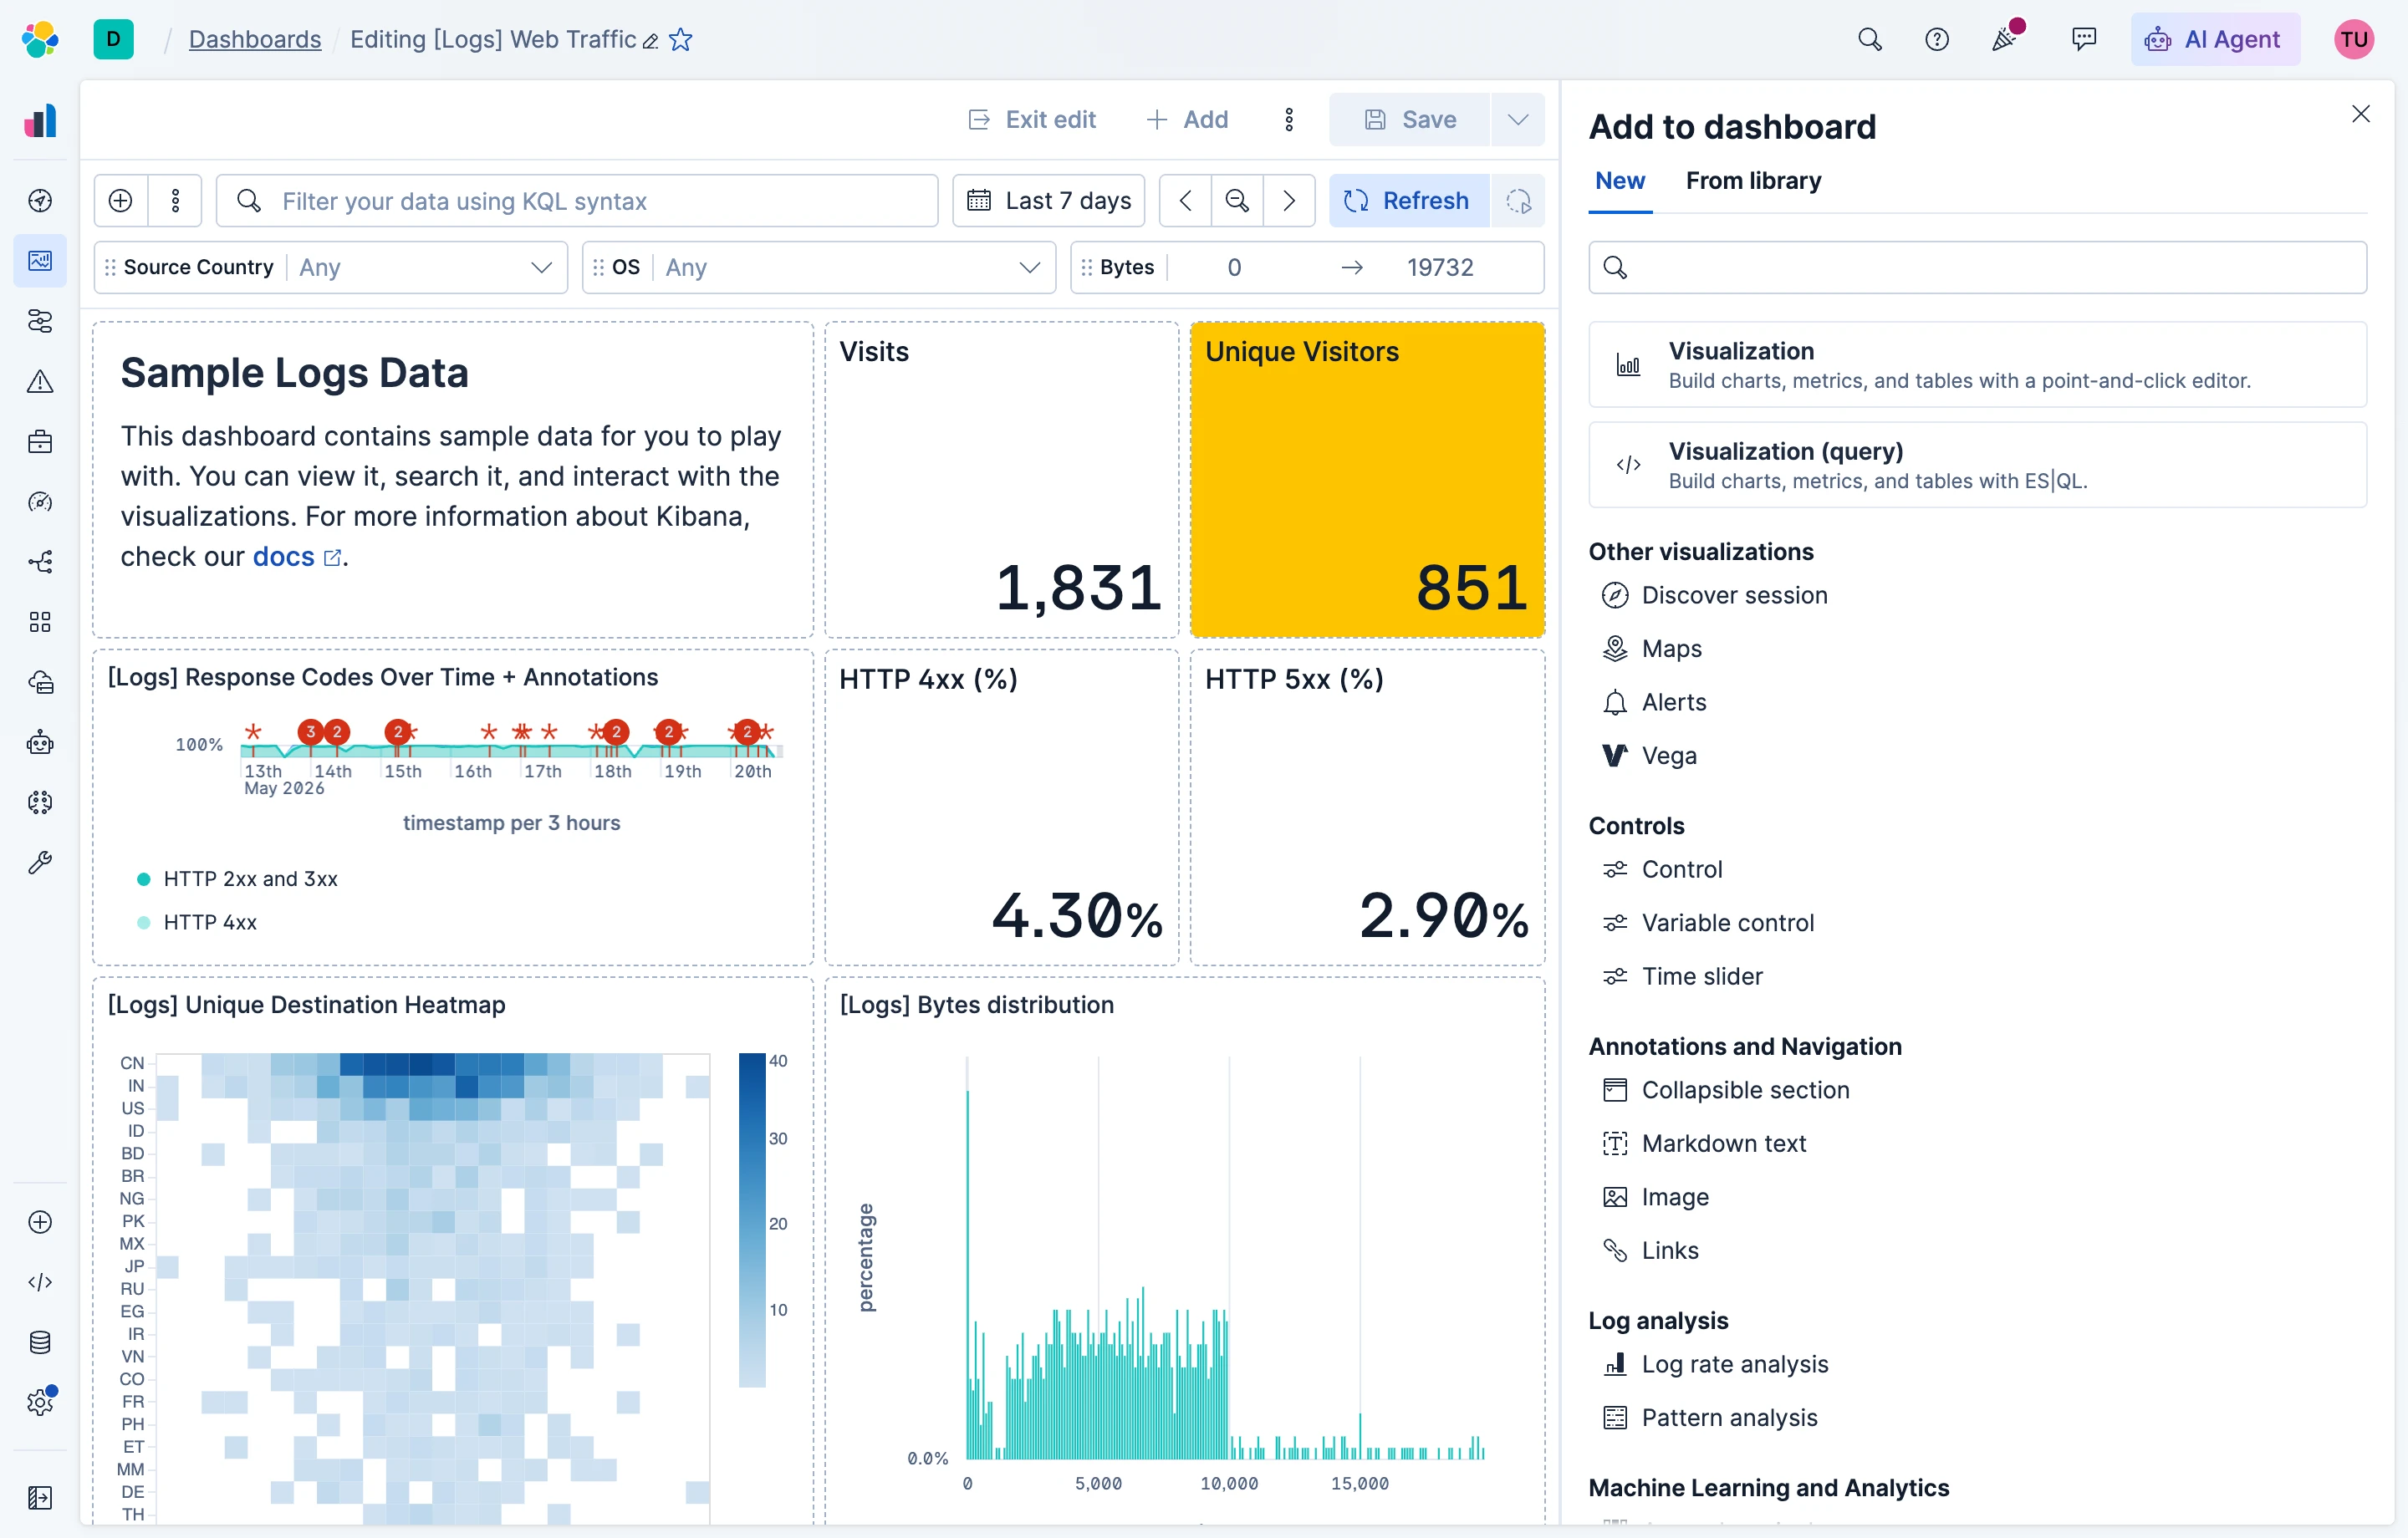Click the add filter plus icon

[x=121, y=201]
